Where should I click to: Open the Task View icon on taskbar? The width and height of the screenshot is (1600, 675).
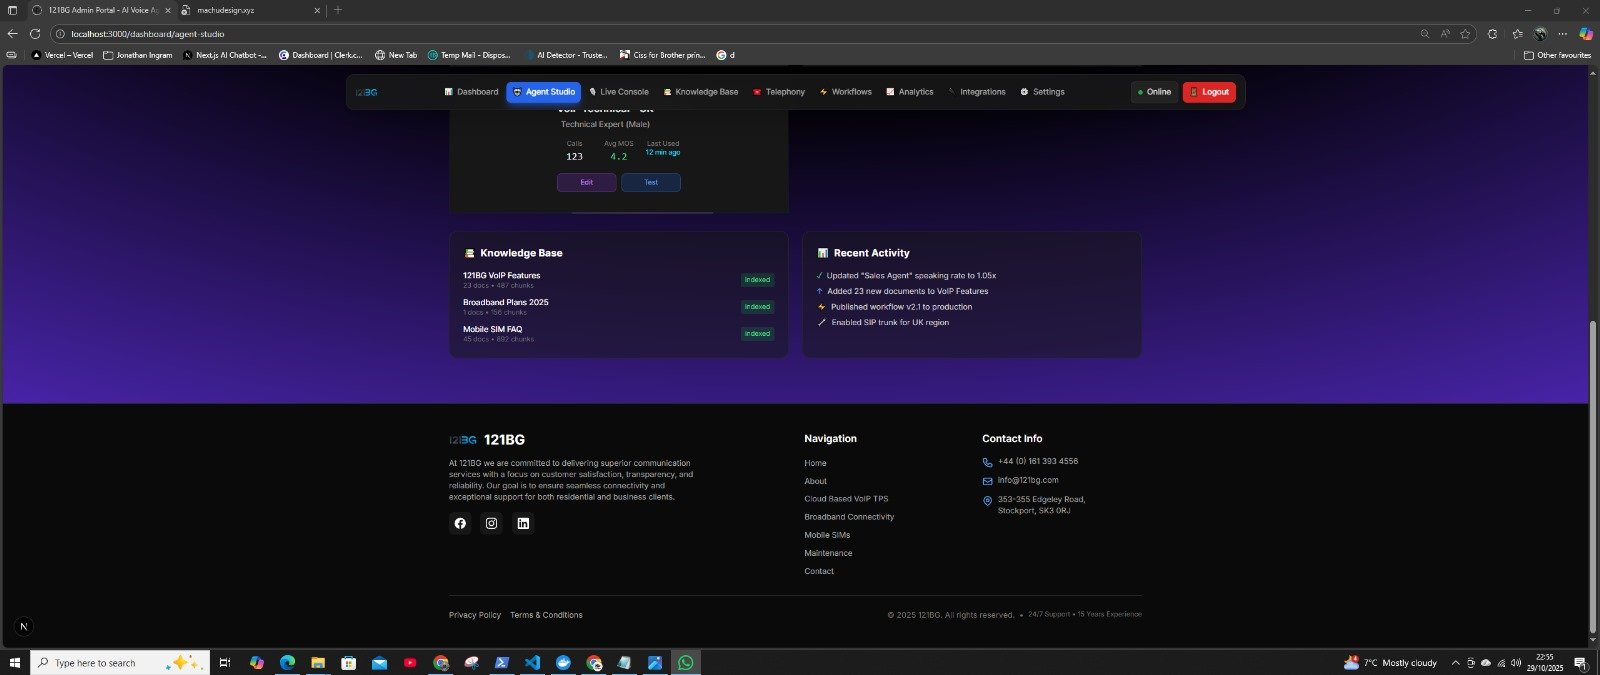coord(225,662)
